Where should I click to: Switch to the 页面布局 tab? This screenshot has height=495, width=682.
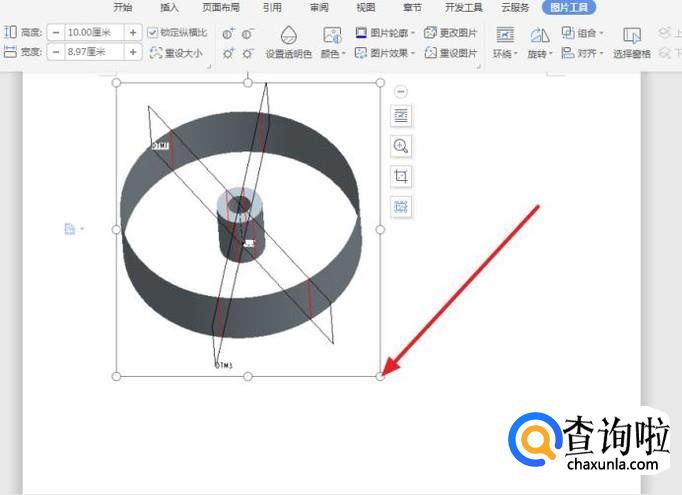point(221,7)
